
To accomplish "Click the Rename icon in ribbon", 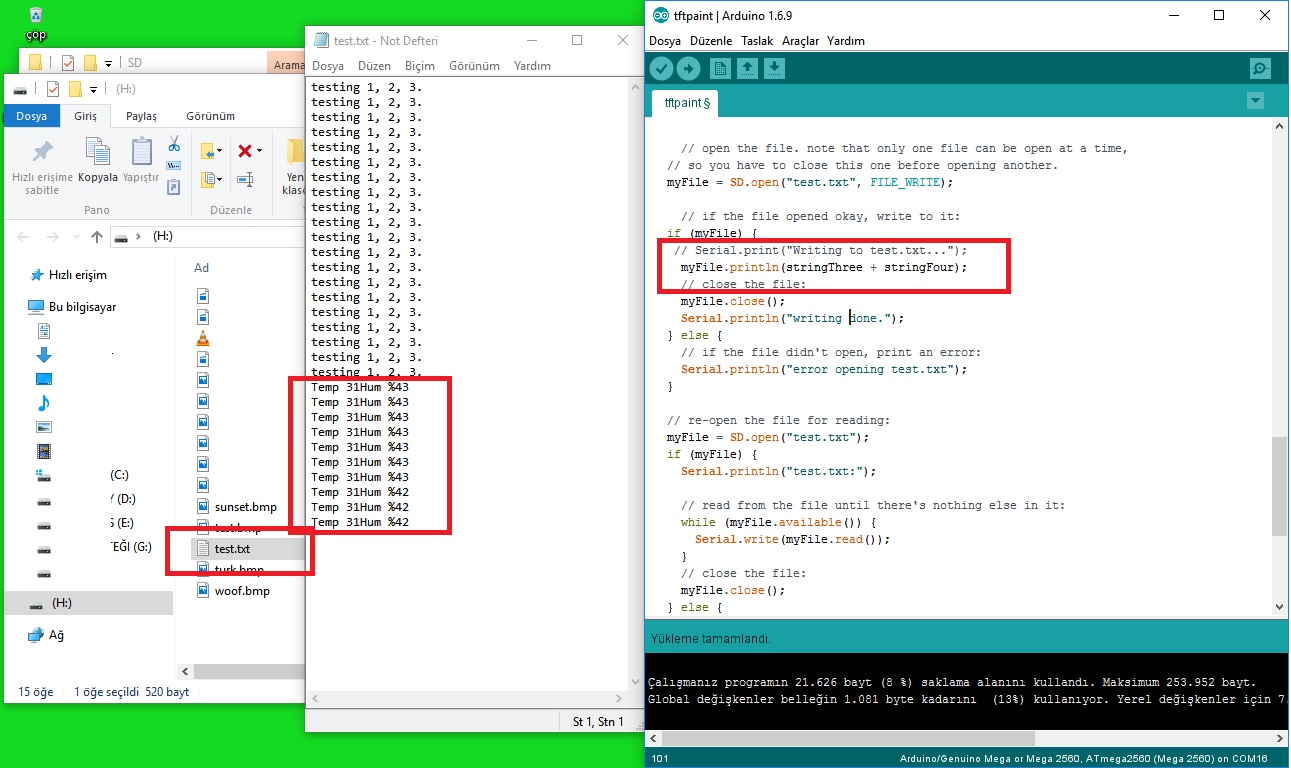I will pos(245,180).
